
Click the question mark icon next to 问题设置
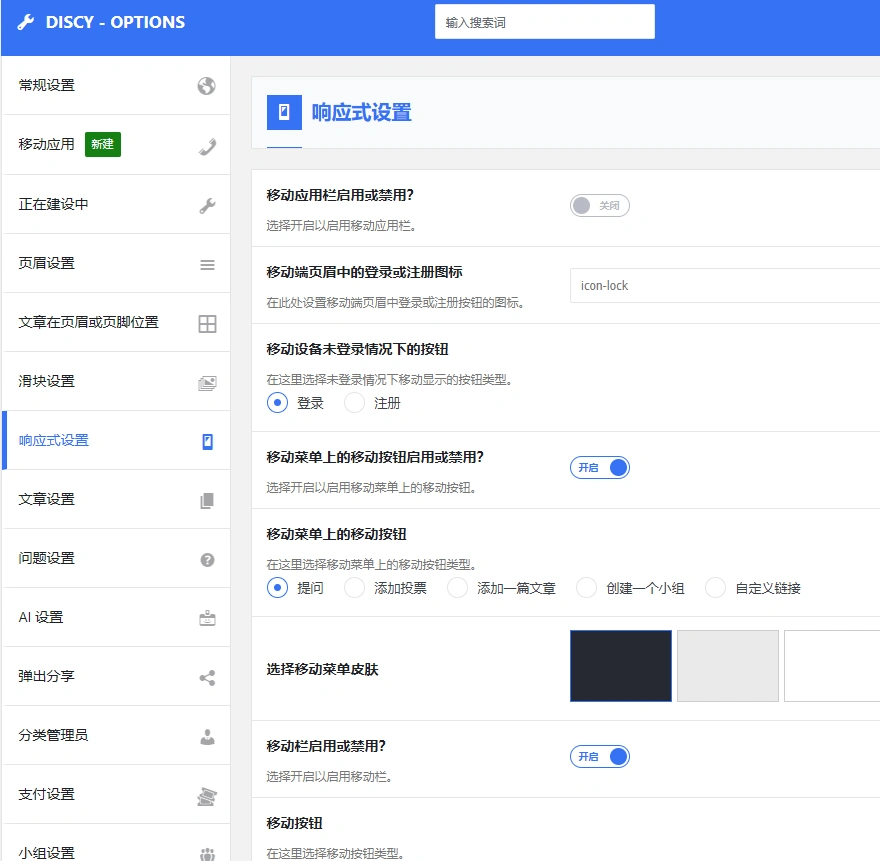(x=207, y=558)
